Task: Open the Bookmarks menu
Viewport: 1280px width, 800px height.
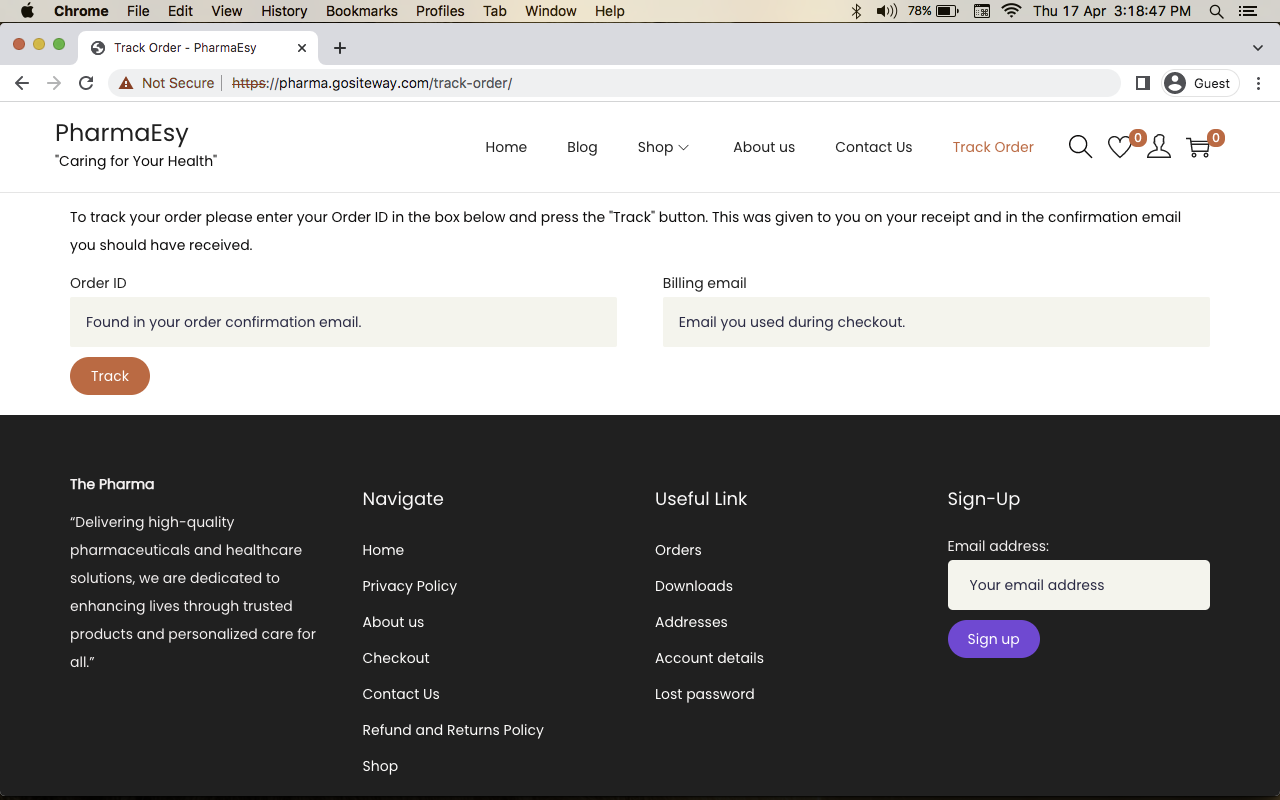Action: (362, 11)
